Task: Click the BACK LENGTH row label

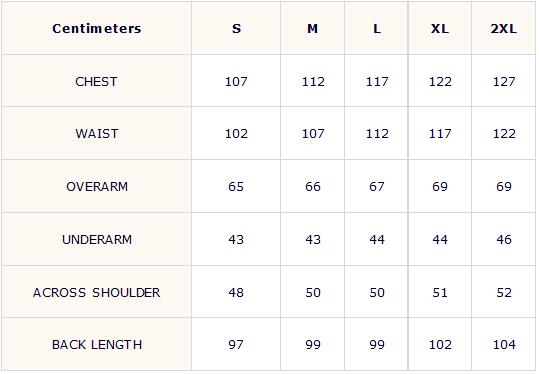Action: [x=97, y=345]
